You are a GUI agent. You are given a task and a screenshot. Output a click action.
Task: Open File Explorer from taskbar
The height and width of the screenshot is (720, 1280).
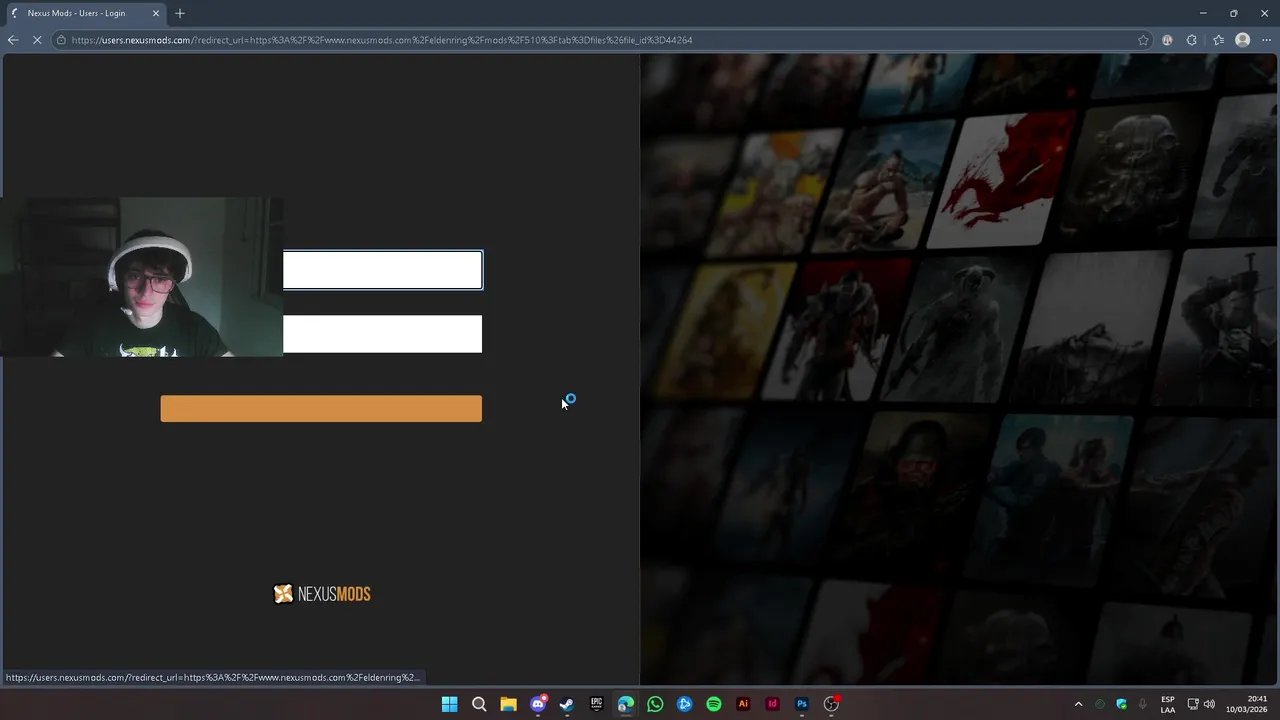pos(508,704)
